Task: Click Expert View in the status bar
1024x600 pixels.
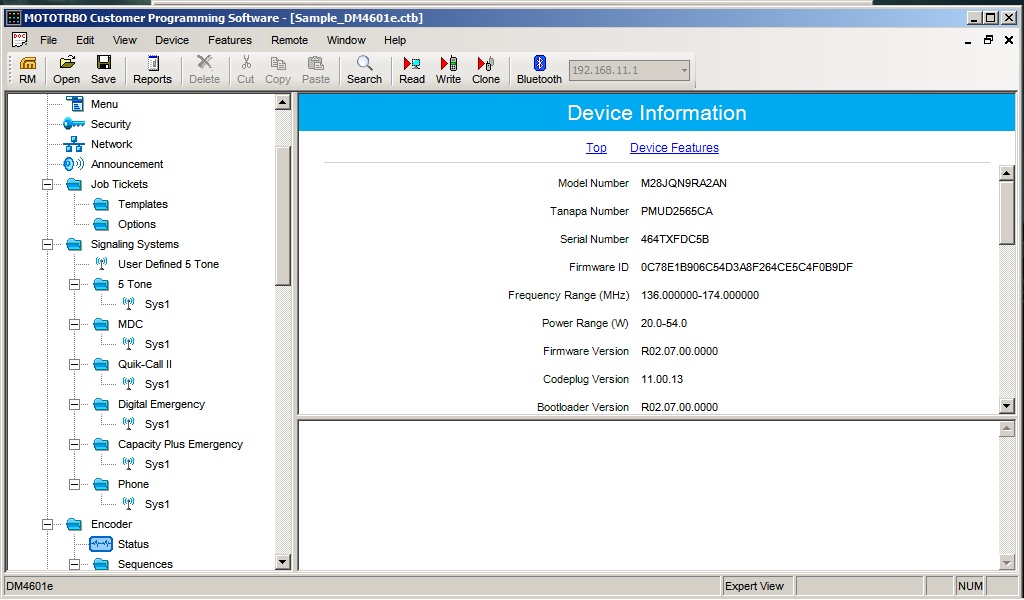Action: point(754,586)
